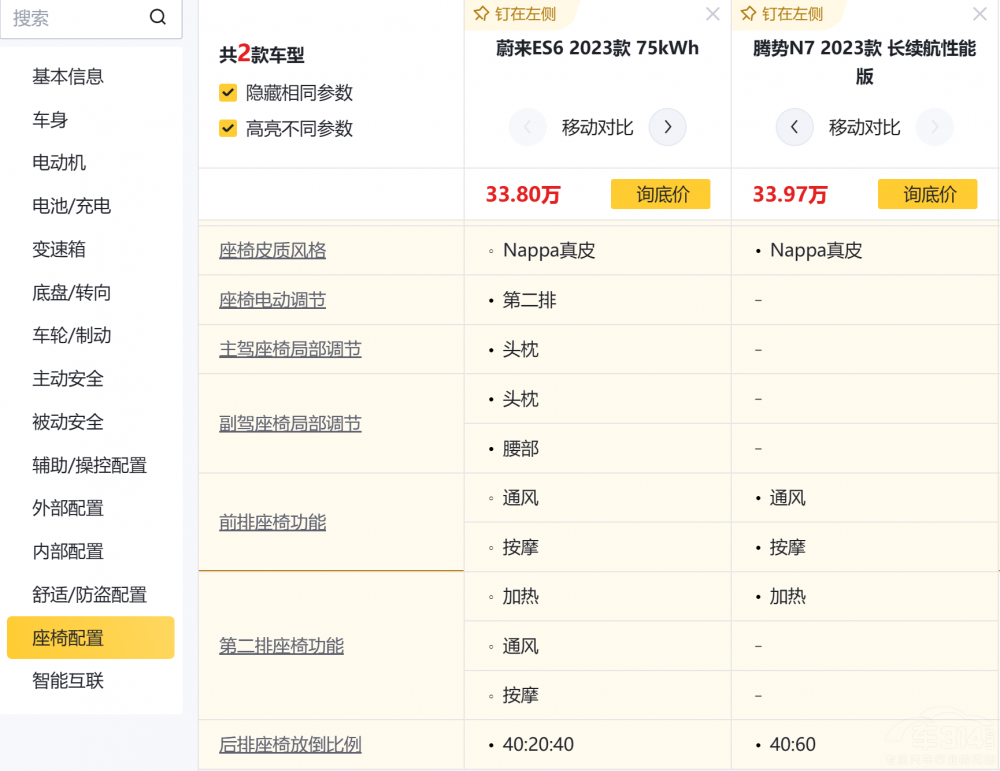Click the search magnifier icon

(x=157, y=18)
